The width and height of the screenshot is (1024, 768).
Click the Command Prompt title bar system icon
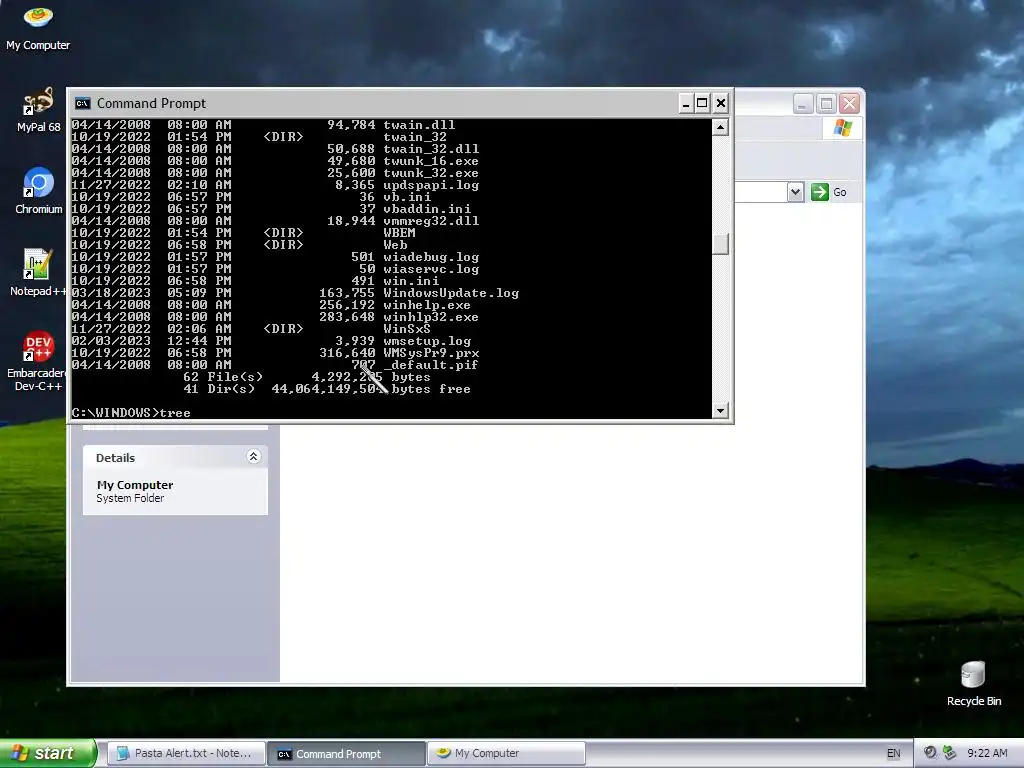82,103
